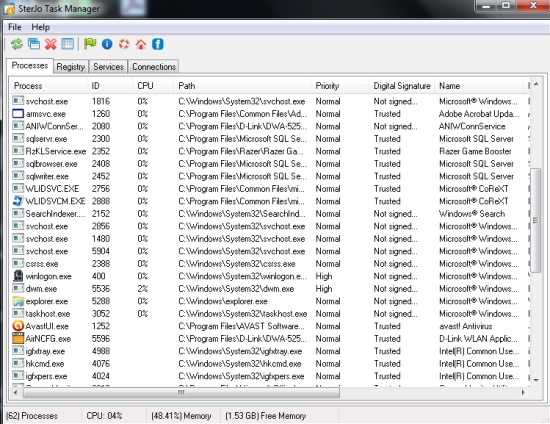Sort by the CPU column header
Screen dimensions: 550x424
click(153, 86)
